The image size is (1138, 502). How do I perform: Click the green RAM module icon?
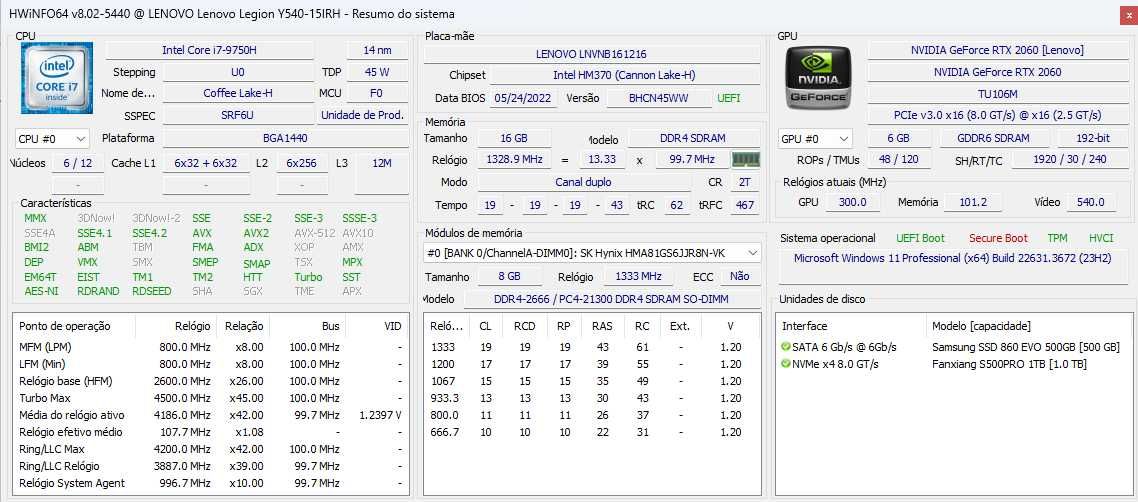pos(745,160)
